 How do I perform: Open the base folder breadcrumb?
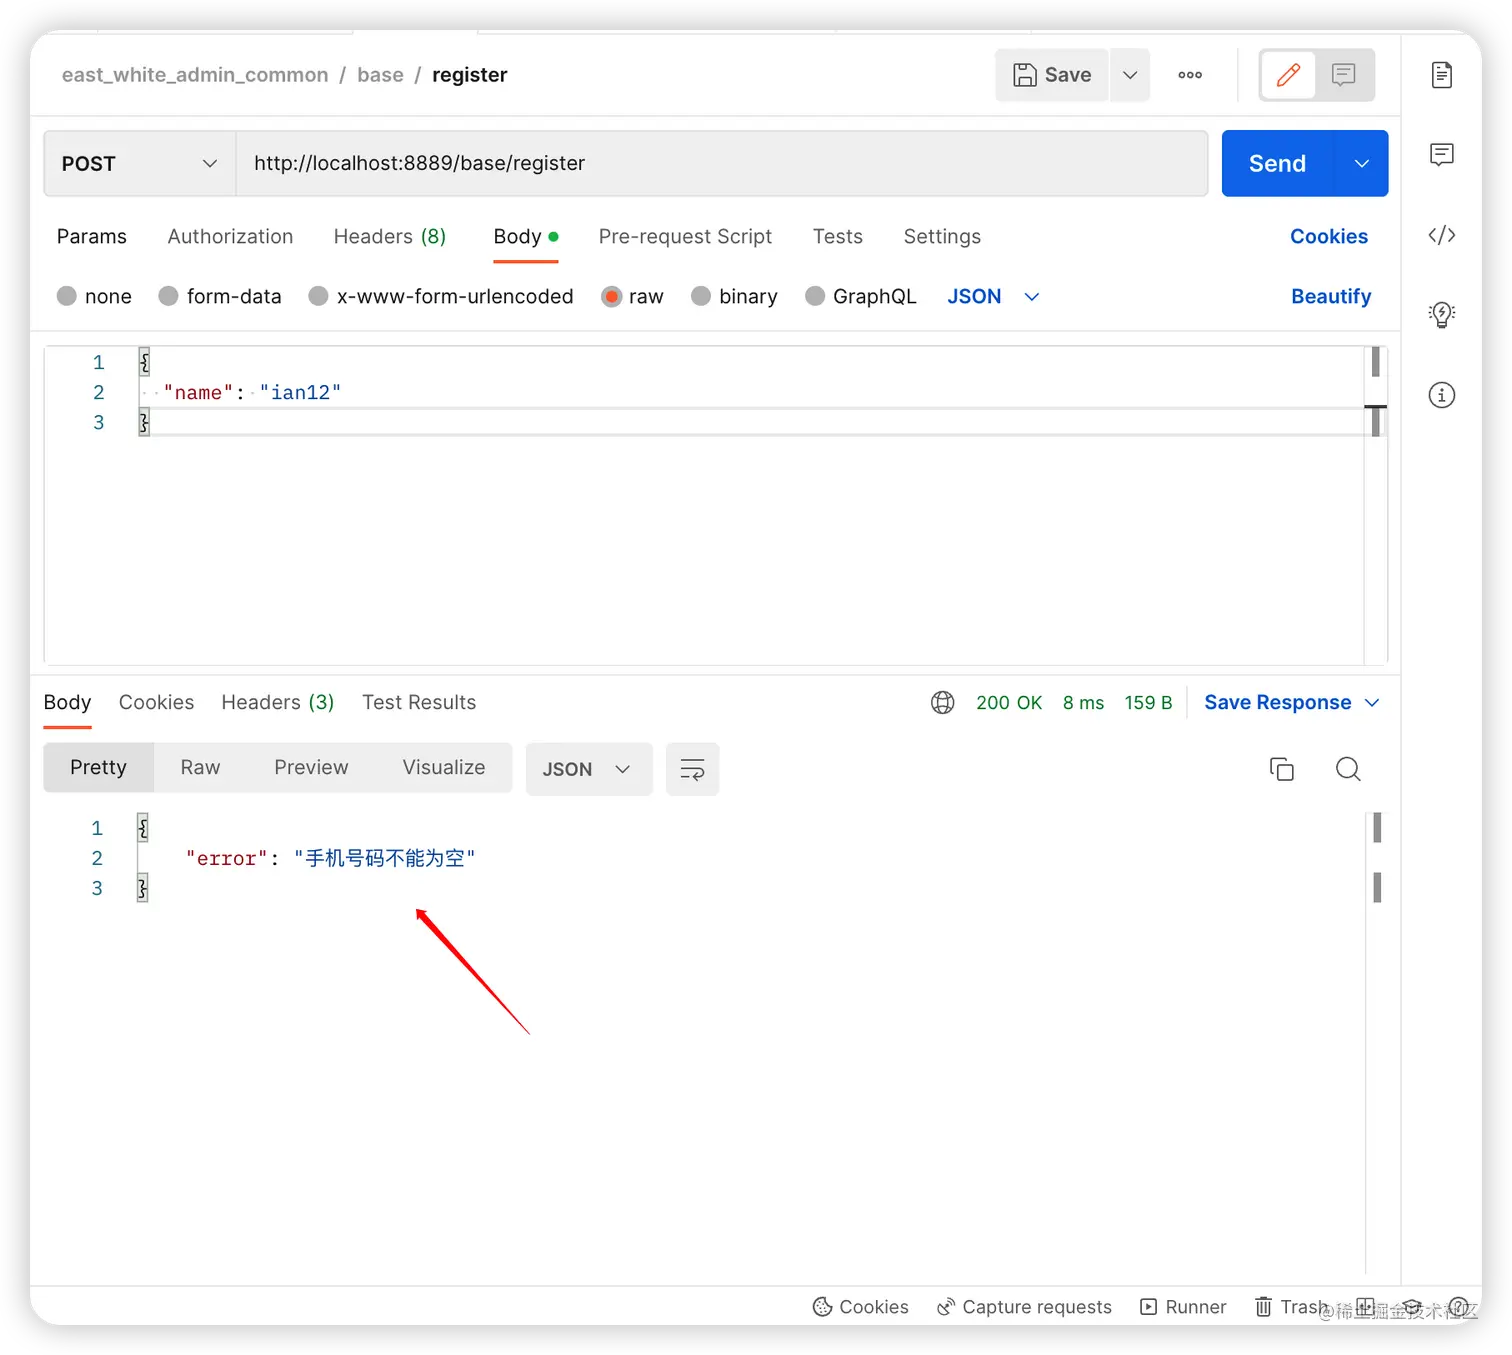pos(380,75)
